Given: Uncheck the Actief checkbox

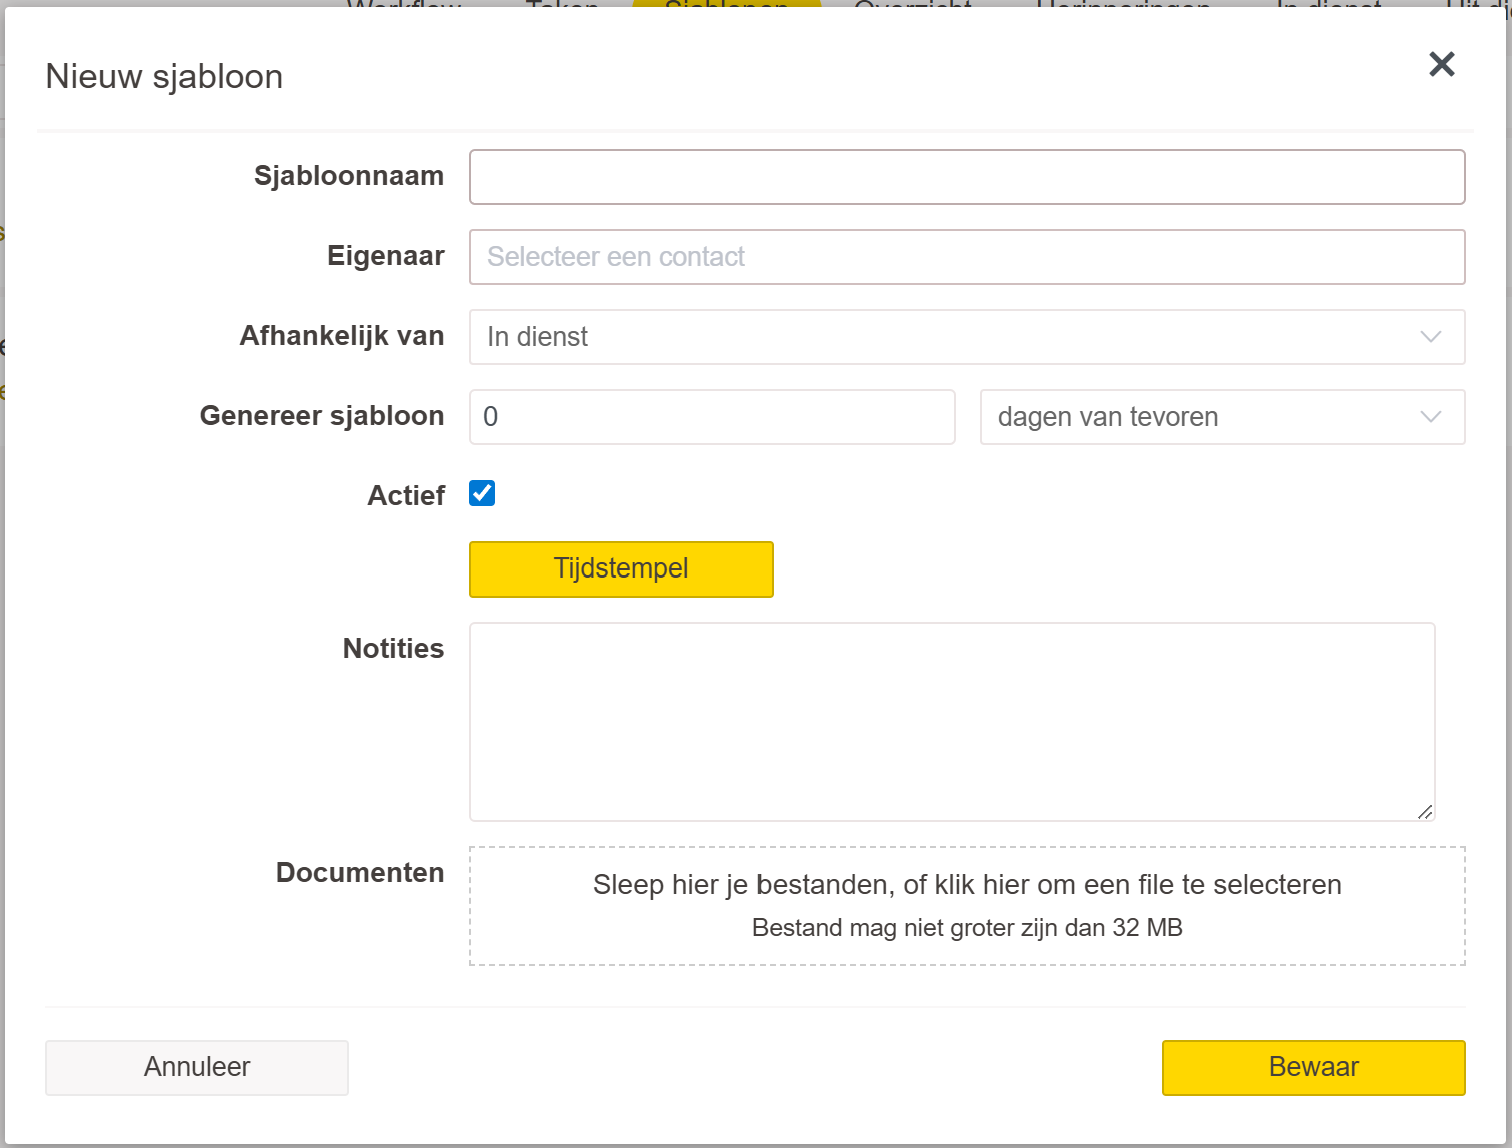Looking at the screenshot, I should tap(482, 493).
